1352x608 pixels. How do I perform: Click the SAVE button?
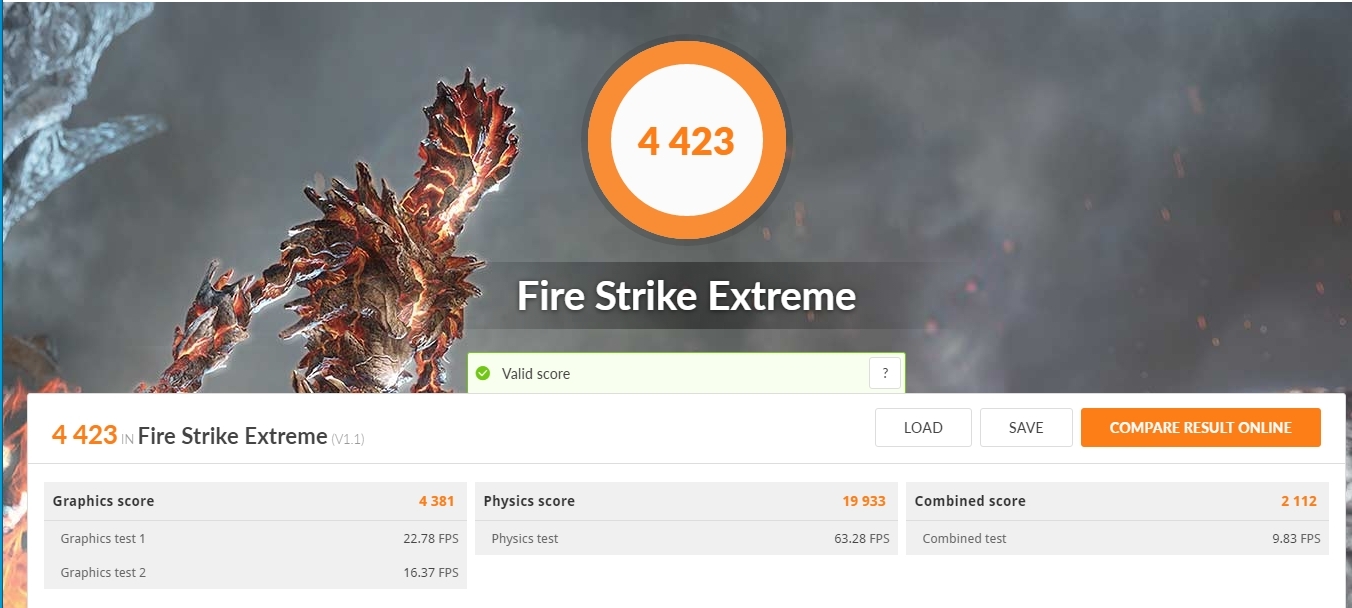1026,427
